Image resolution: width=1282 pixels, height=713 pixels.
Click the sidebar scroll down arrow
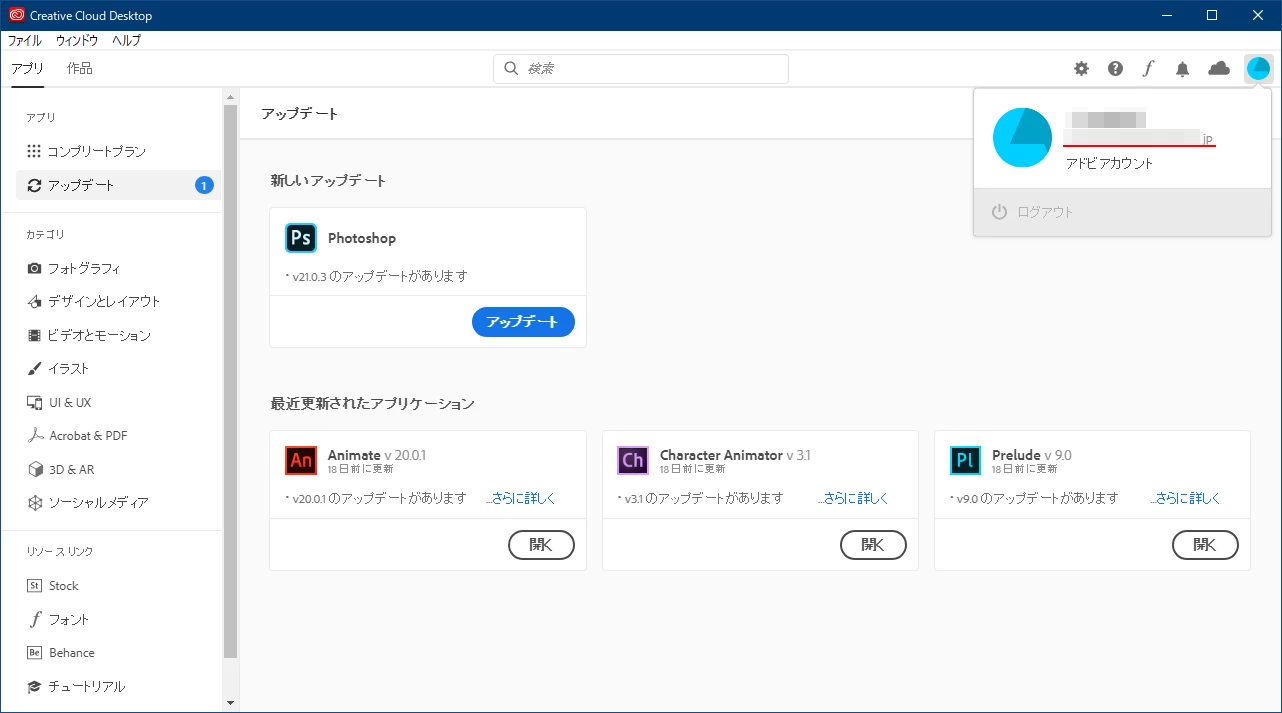(231, 703)
